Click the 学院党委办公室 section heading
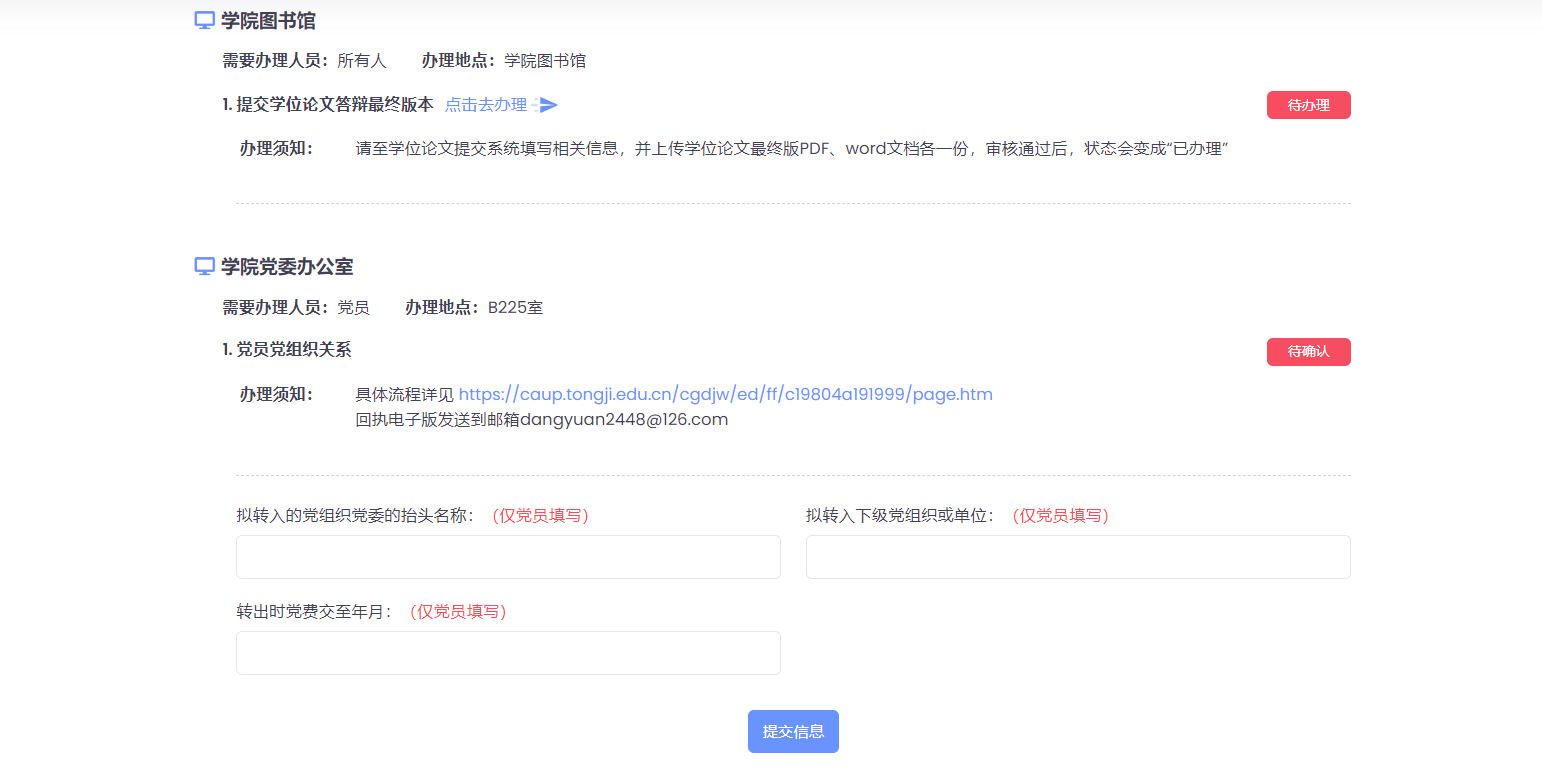This screenshot has width=1542, height=781. click(287, 267)
